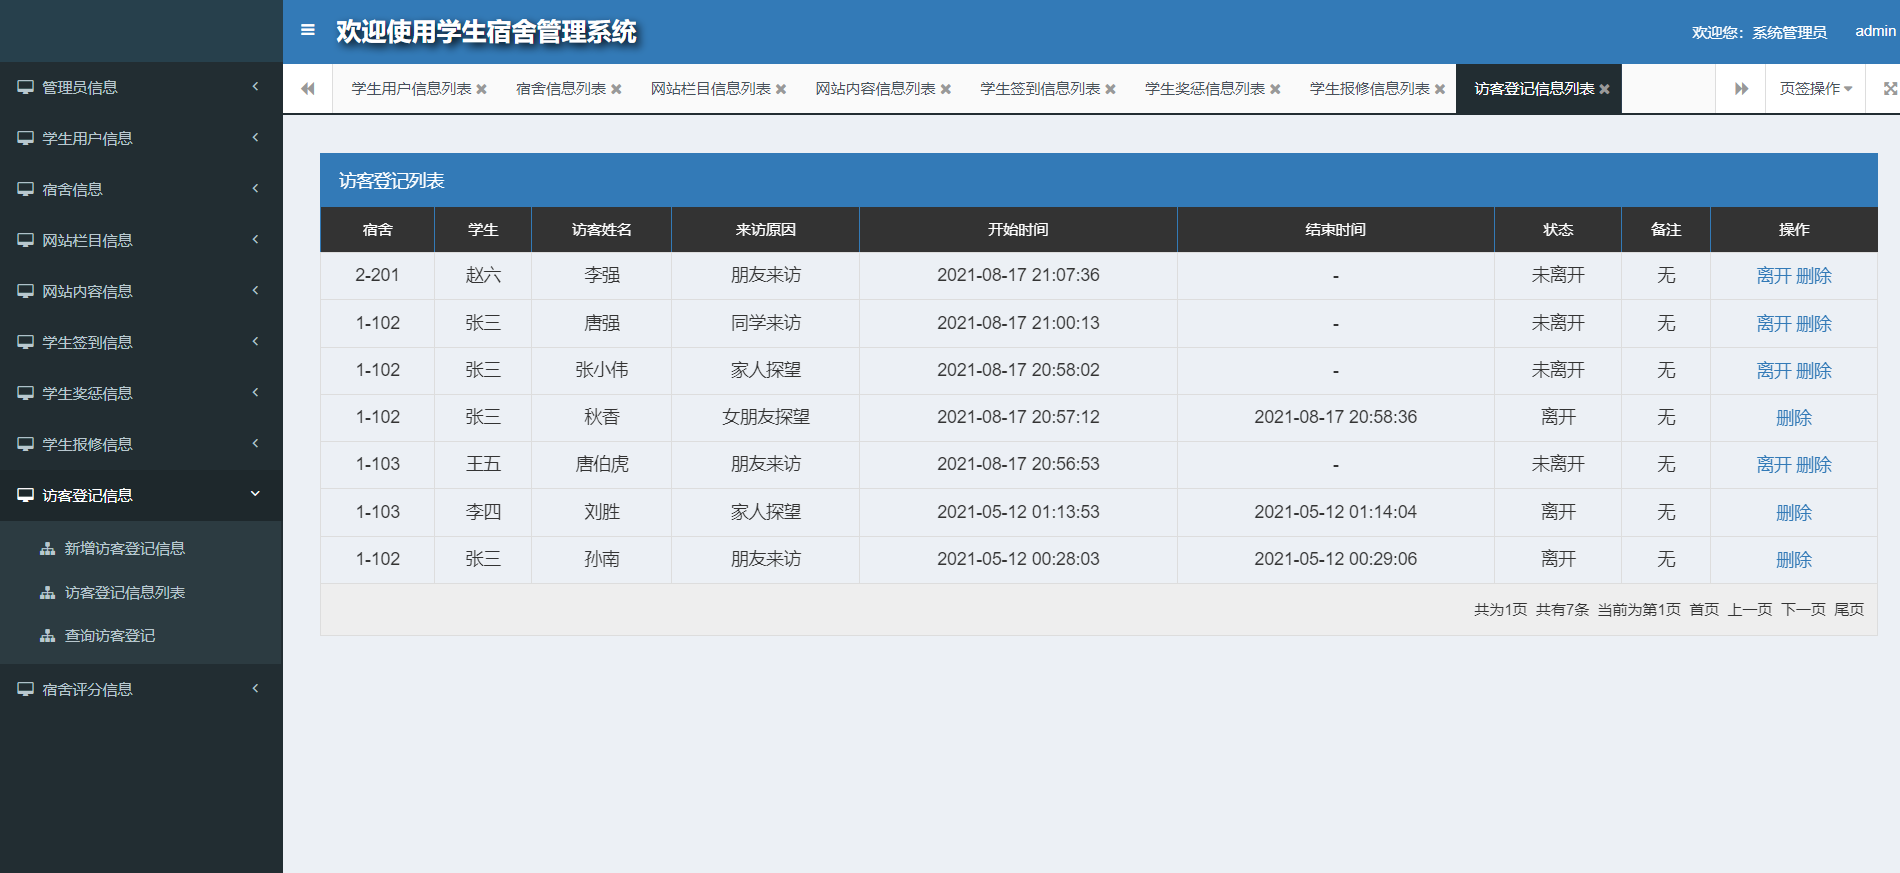Collapse the 访客登记信息 chevron

coord(255,493)
